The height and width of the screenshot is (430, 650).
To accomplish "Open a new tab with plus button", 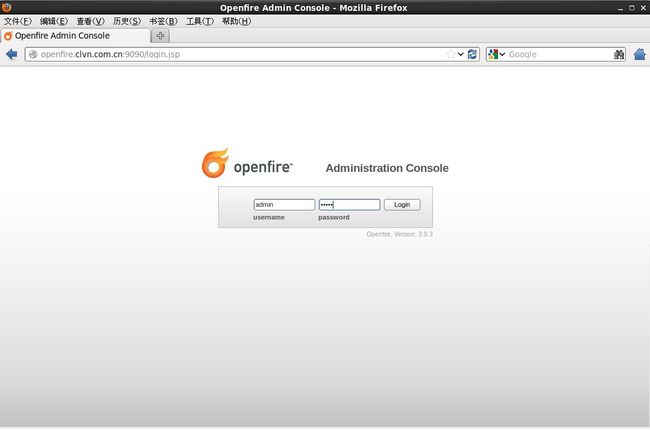I will tap(160, 36).
